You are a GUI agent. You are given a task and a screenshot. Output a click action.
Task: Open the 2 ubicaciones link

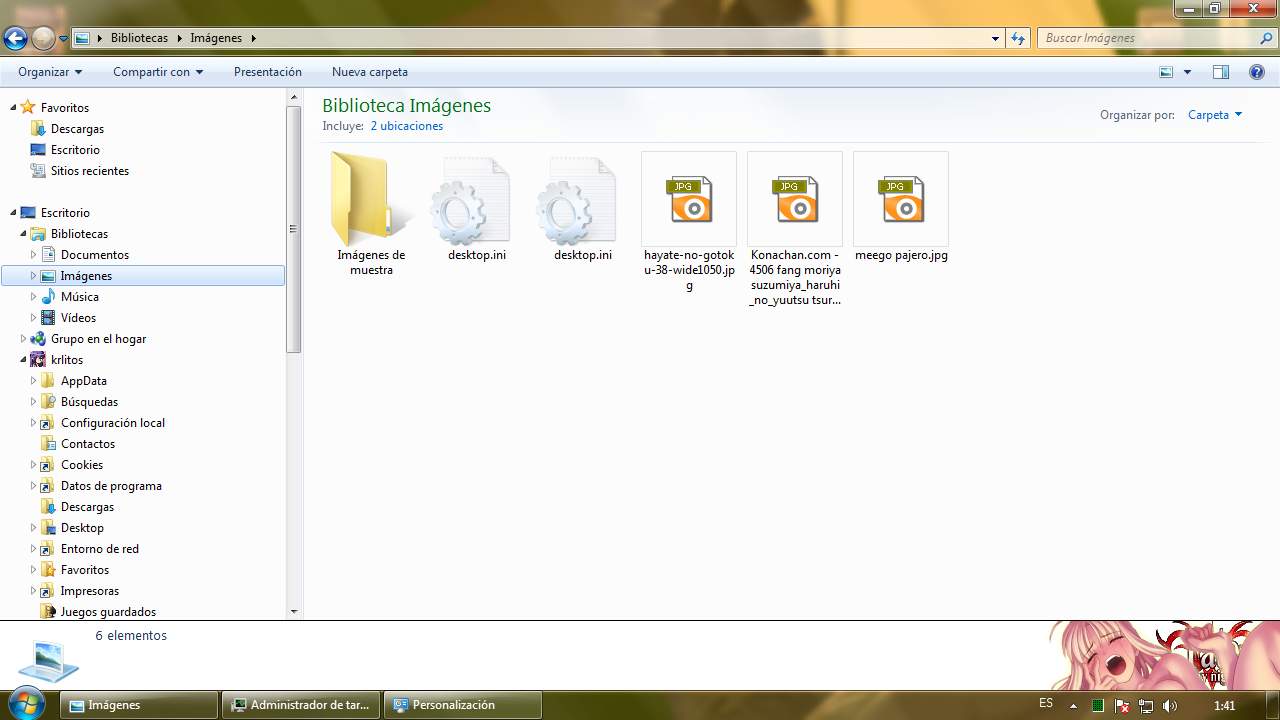[406, 126]
